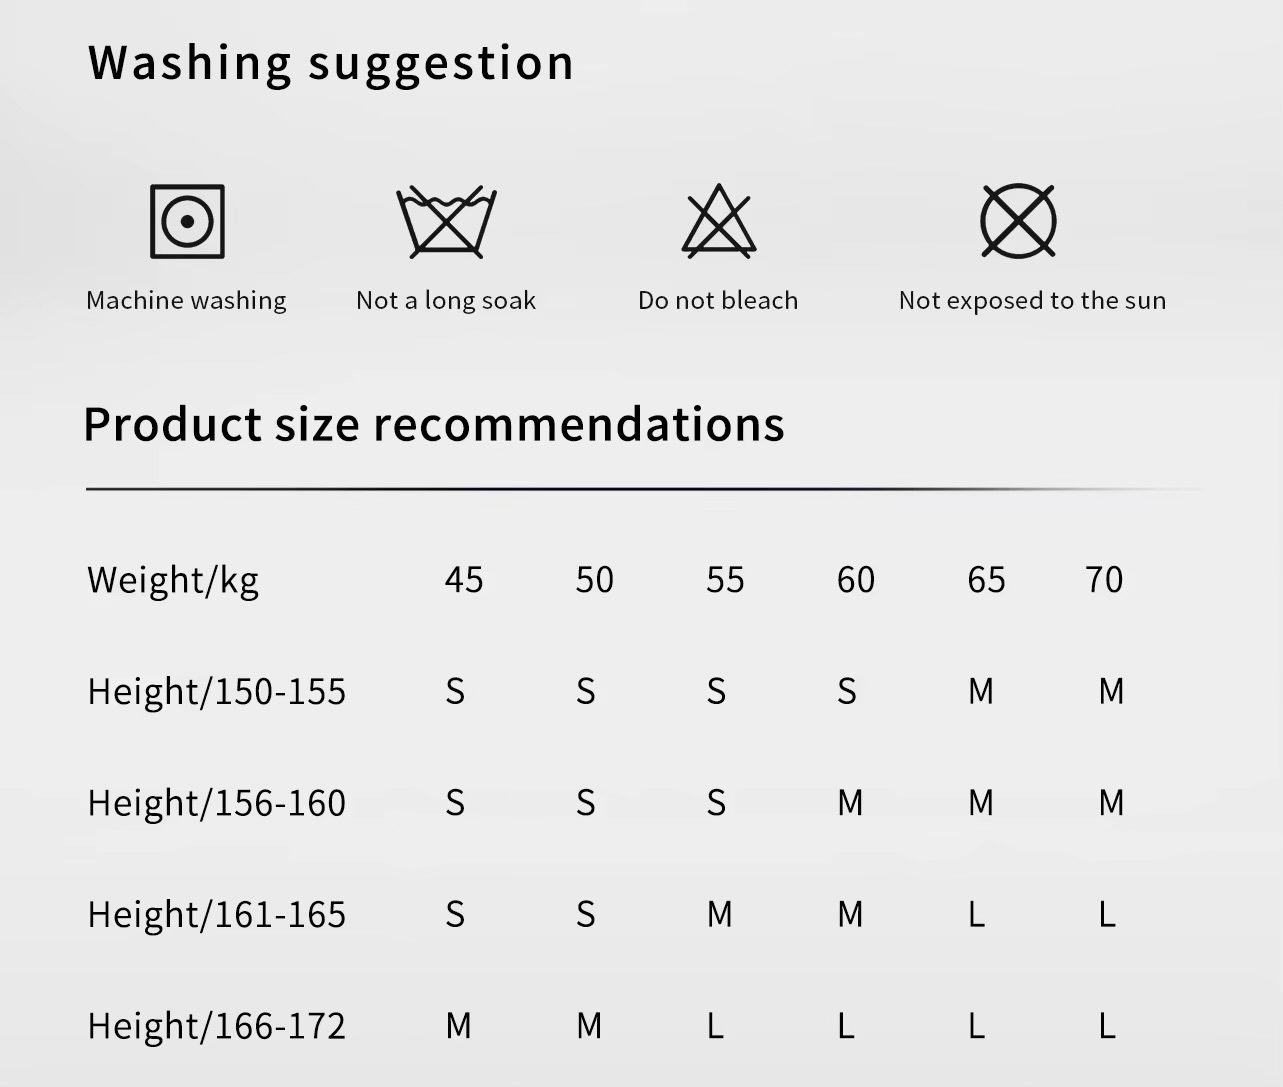Select the 'Not exposed to the sun' label
This screenshot has height=1087, width=1283.
pyautogui.click(x=1032, y=301)
